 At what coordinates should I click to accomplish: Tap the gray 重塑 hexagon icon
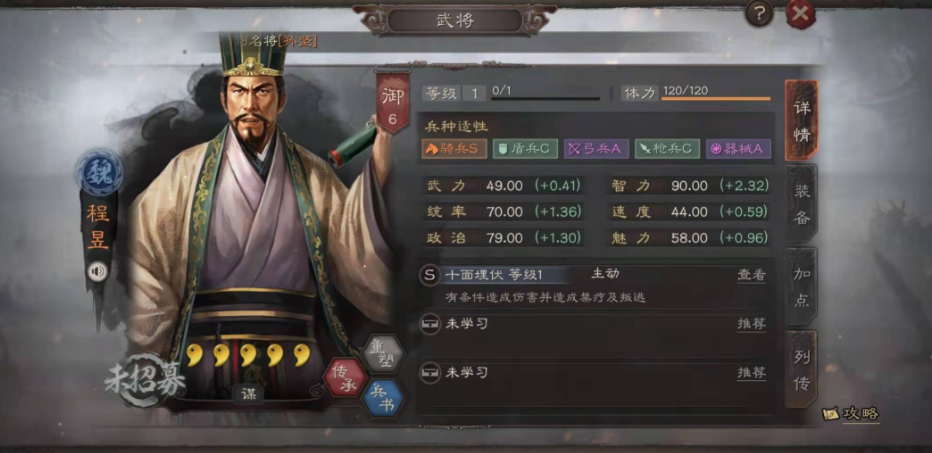[383, 354]
